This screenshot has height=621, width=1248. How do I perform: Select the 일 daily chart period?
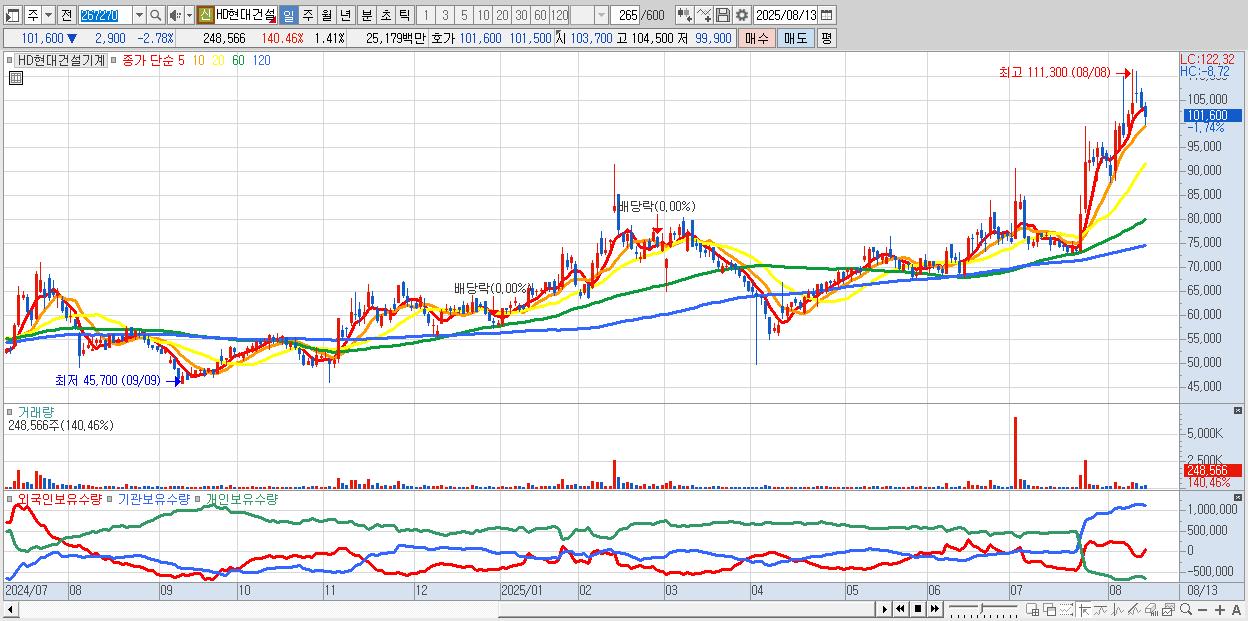tap(288, 15)
